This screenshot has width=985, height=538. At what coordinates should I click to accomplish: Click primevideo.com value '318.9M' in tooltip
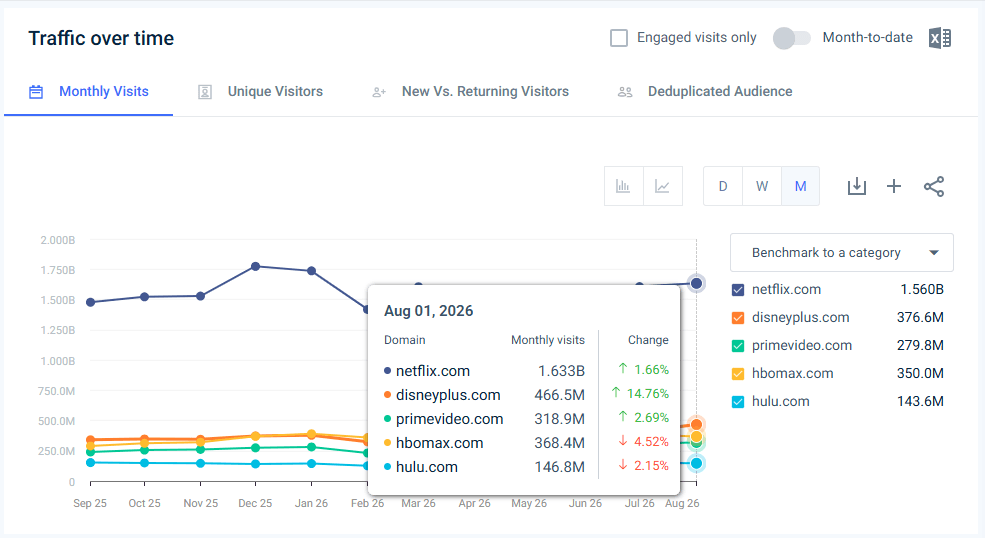(x=560, y=419)
